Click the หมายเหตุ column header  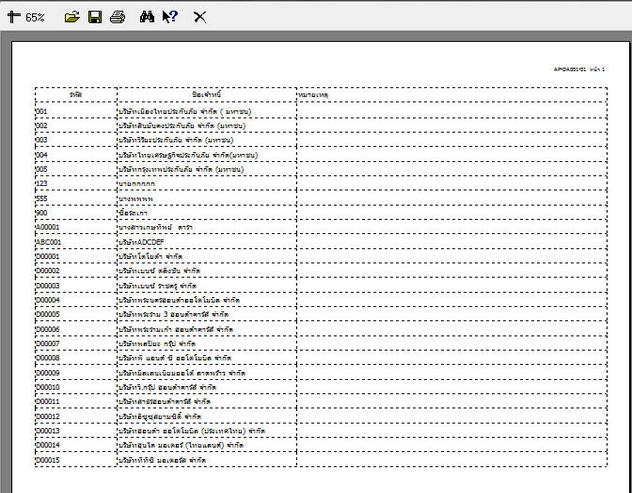point(313,95)
